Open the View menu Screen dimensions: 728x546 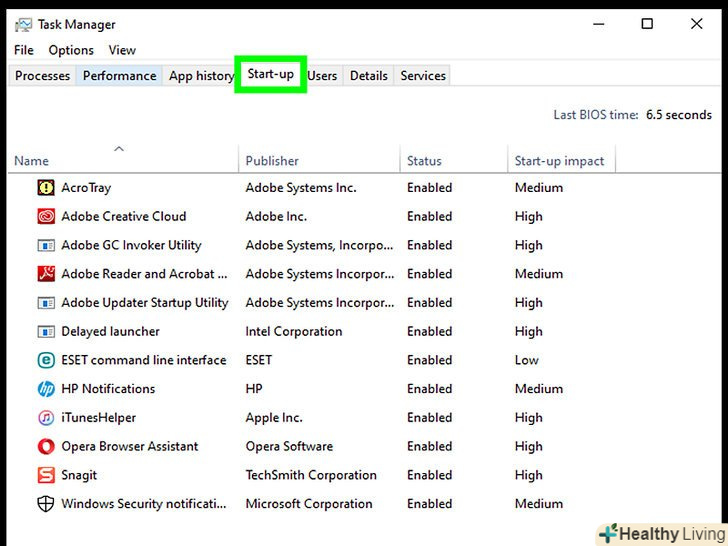coord(122,50)
